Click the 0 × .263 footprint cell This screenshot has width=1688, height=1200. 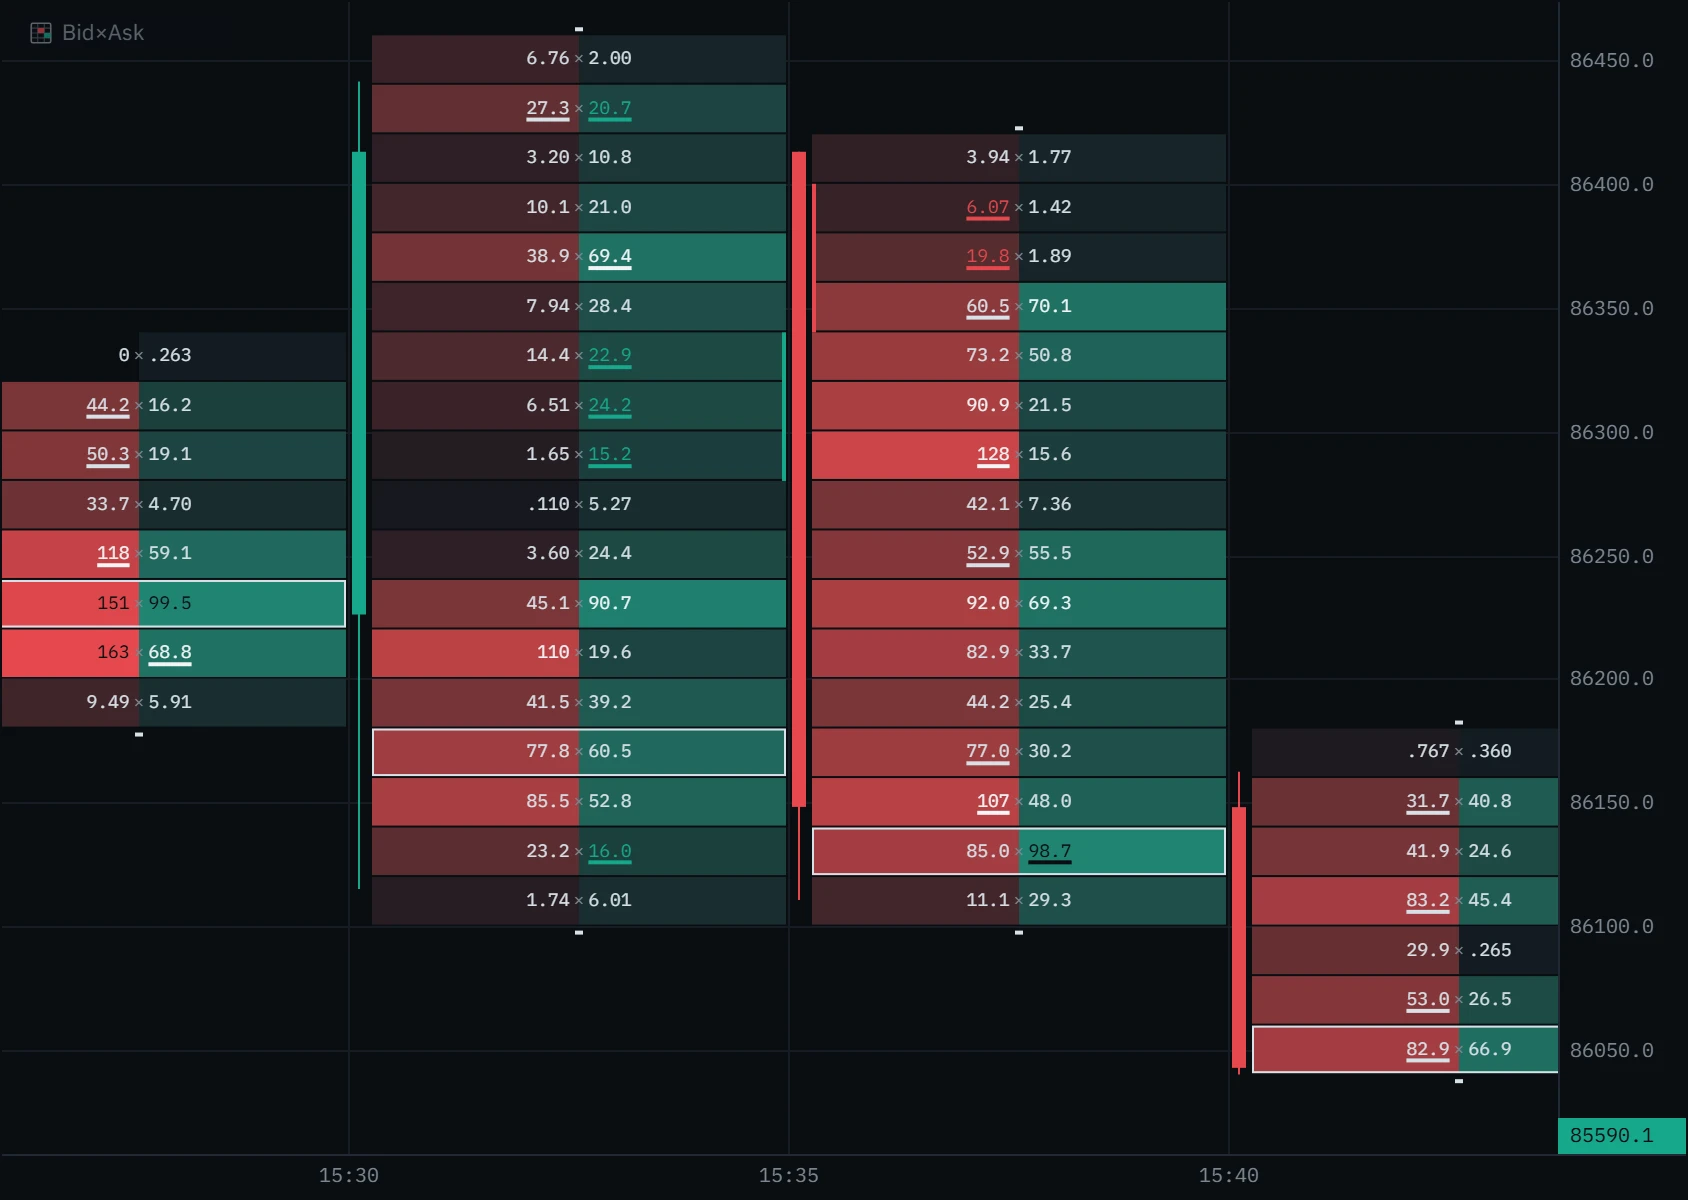click(174, 356)
